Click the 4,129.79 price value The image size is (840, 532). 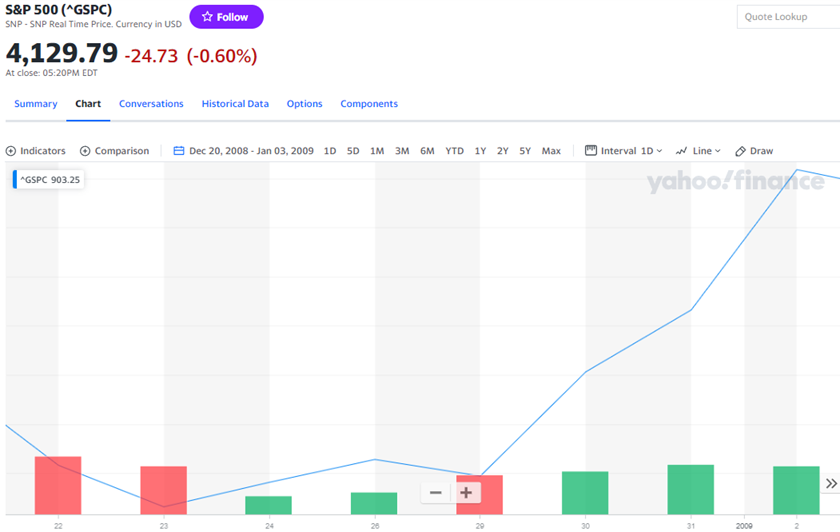(62, 53)
